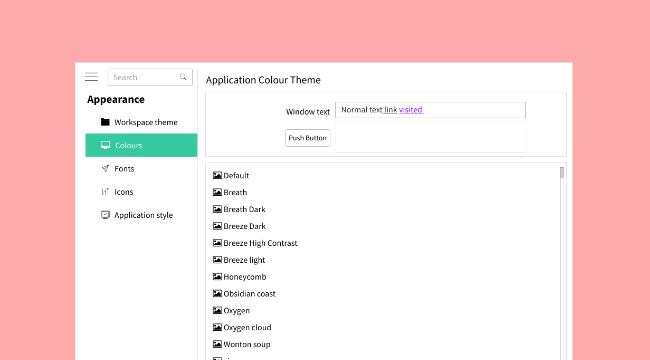Select the Colours section
Screen dimensions: 650x360
[x=141, y=145]
